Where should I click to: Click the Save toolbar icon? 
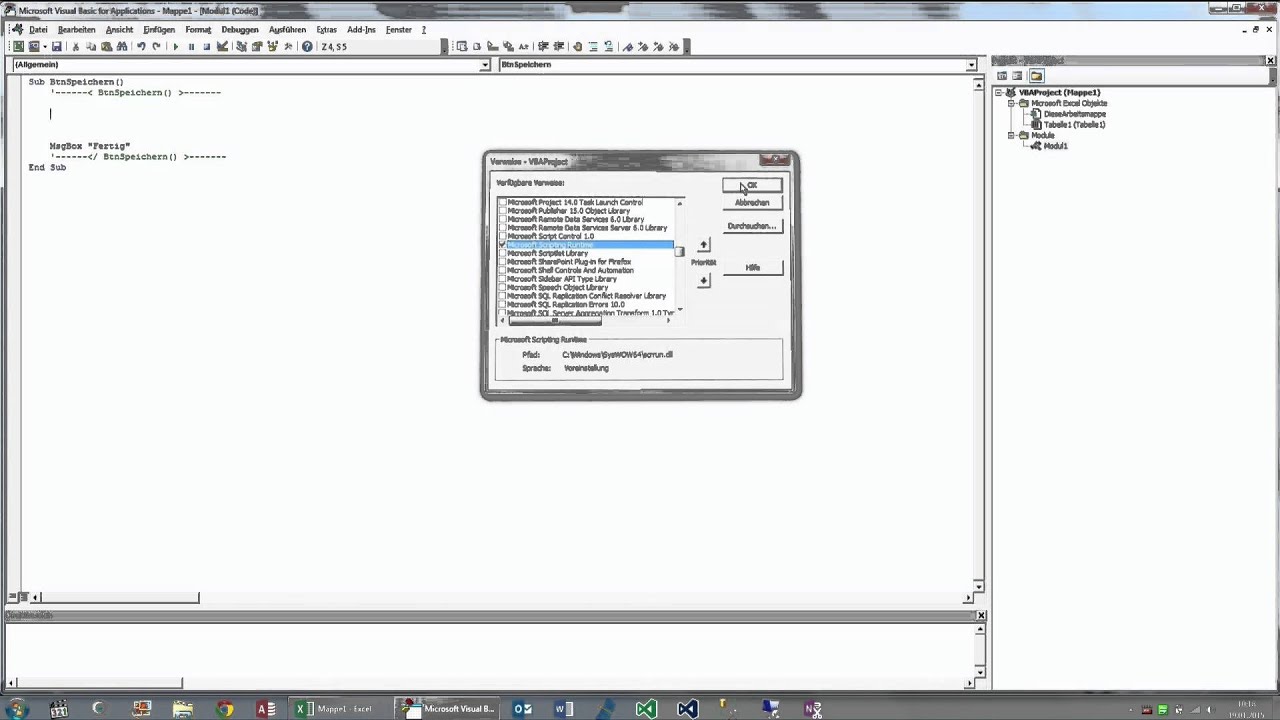click(x=56, y=46)
